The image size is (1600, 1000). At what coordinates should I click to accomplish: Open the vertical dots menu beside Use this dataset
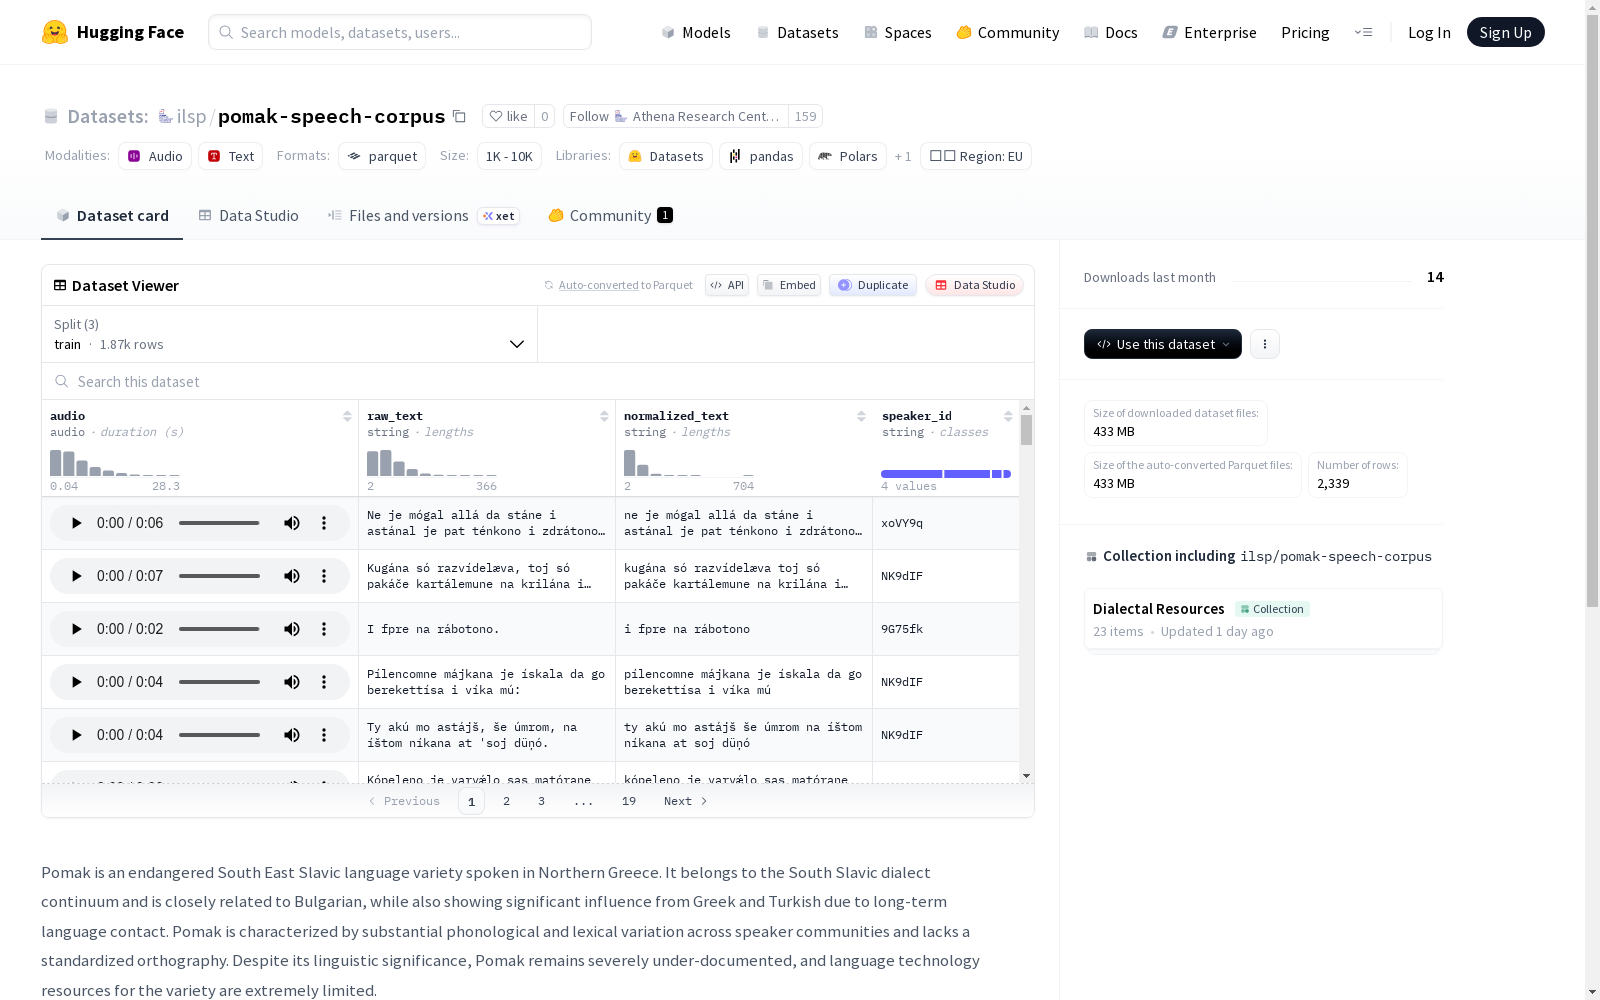(1265, 344)
